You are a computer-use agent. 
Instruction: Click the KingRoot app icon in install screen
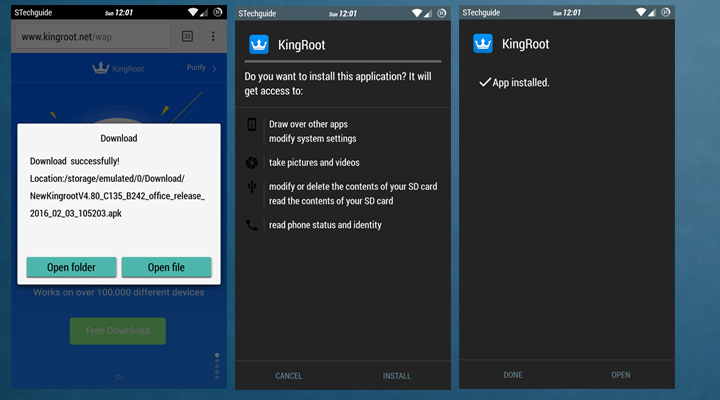click(x=259, y=45)
